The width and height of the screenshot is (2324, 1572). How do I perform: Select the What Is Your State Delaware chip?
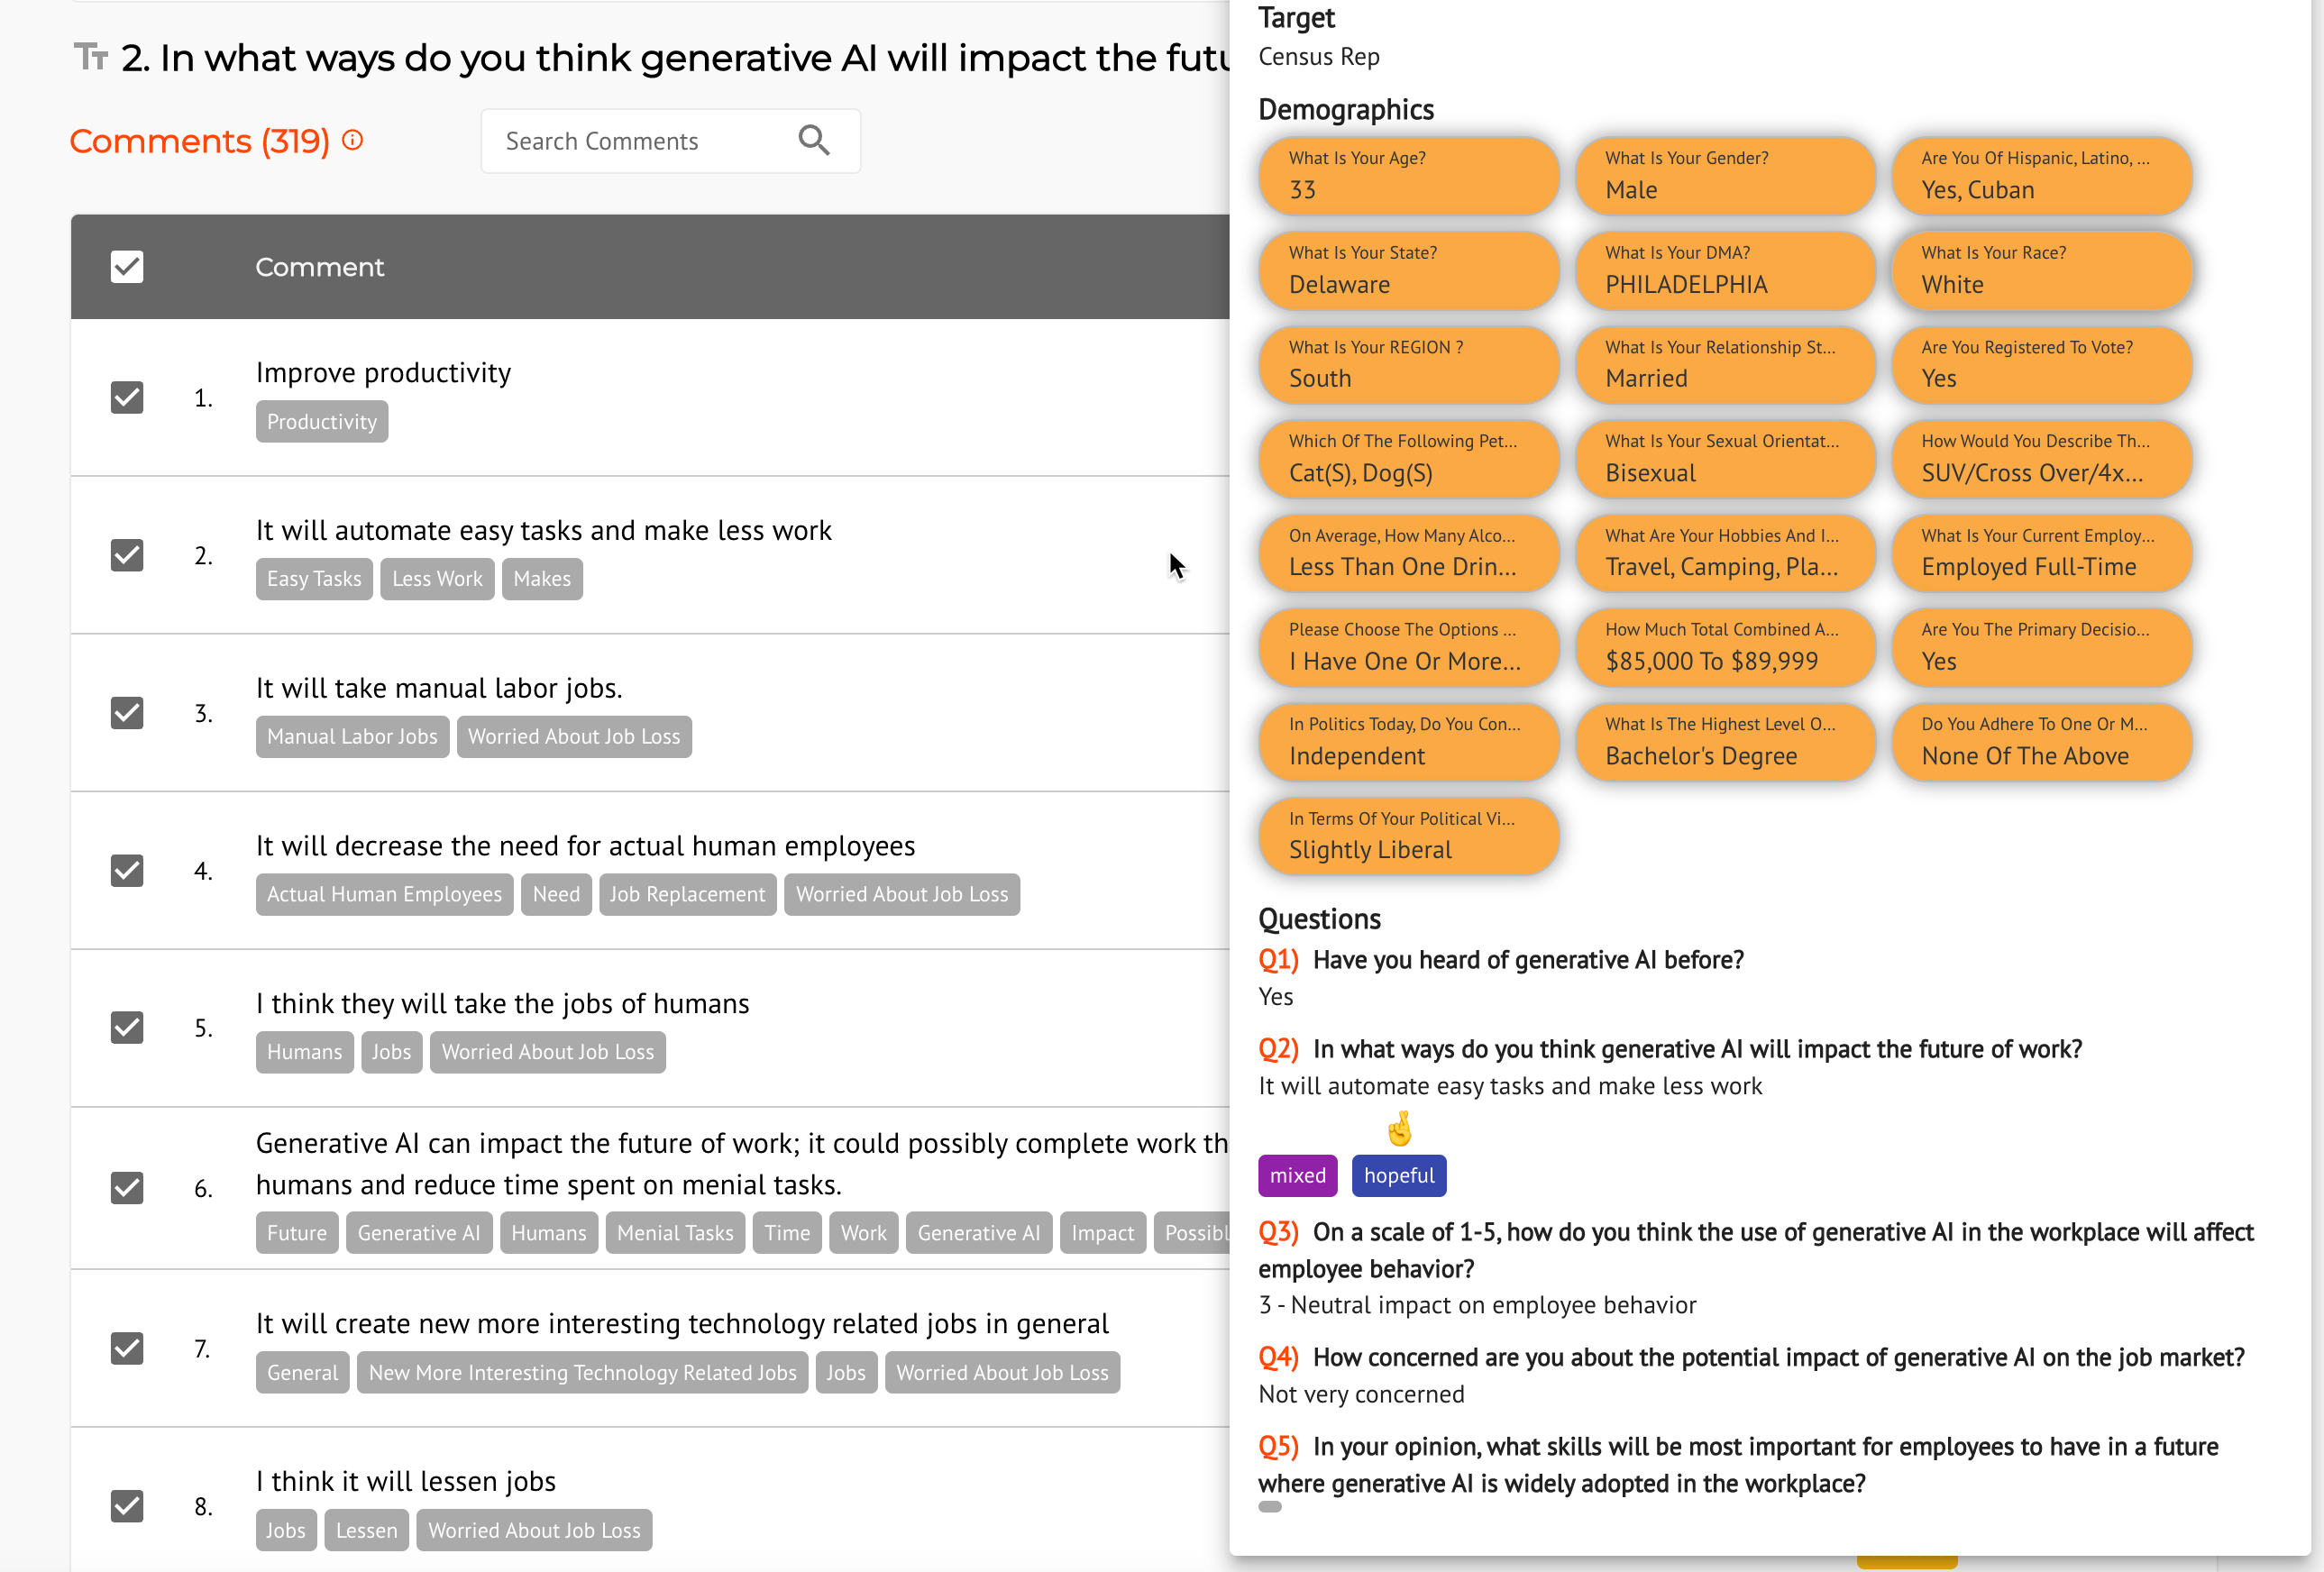click(x=1408, y=270)
